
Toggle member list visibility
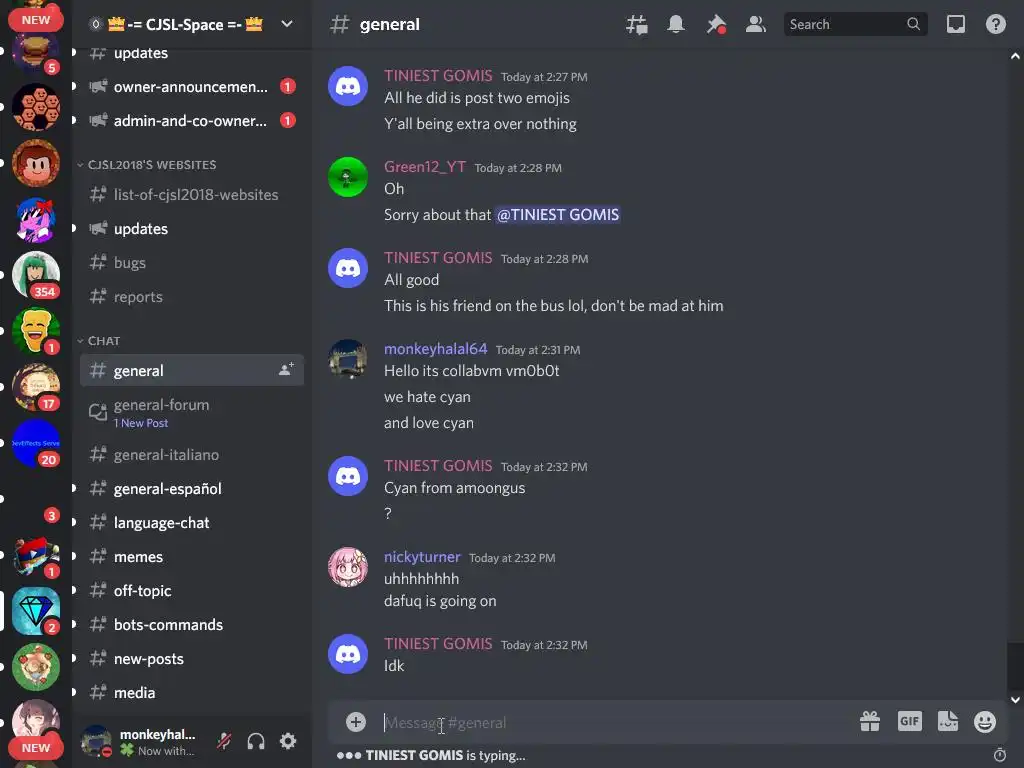(x=756, y=25)
